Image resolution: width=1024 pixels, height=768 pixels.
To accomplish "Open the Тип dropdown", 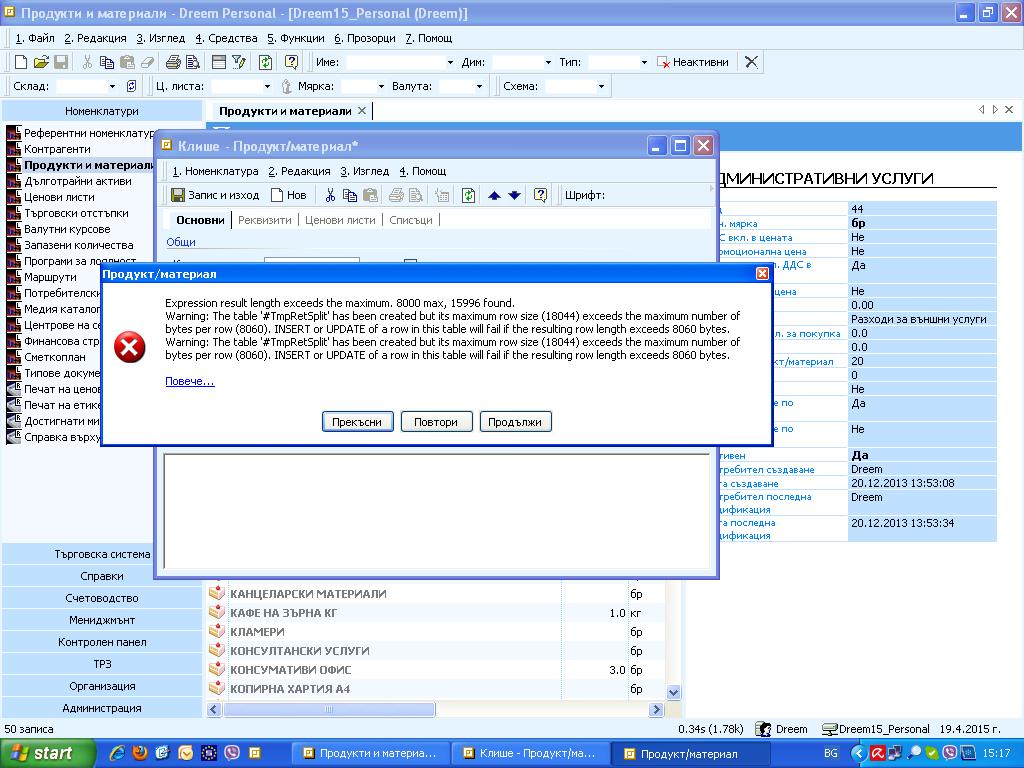I will [x=644, y=62].
